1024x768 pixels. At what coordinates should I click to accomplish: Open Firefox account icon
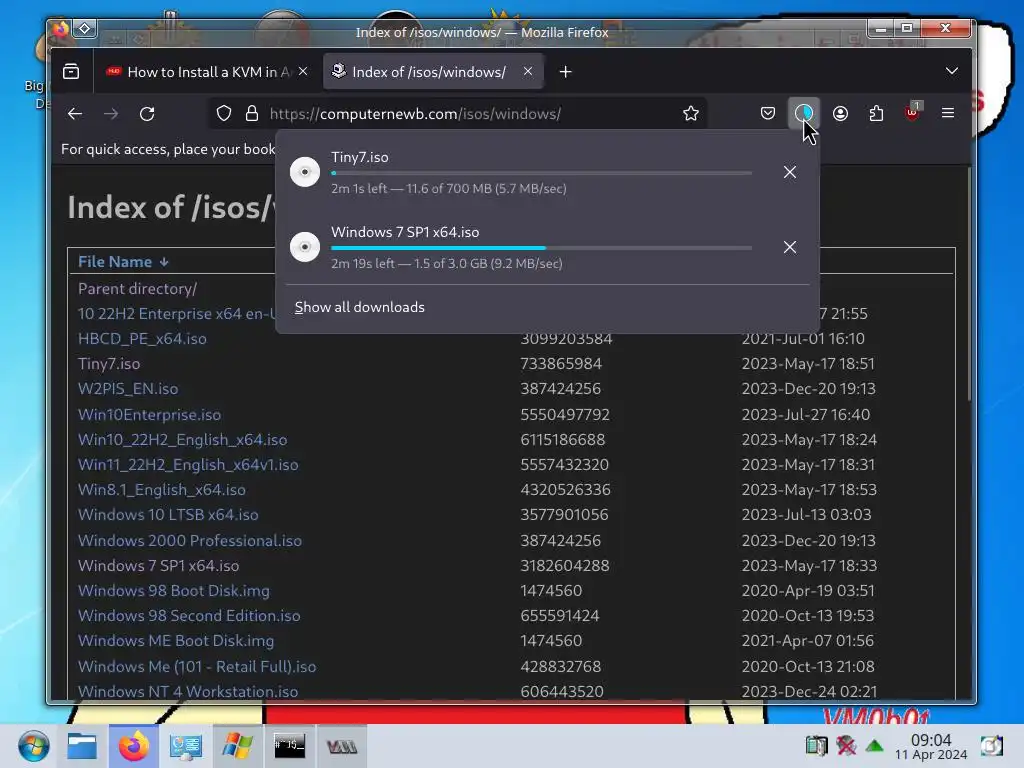(x=840, y=114)
